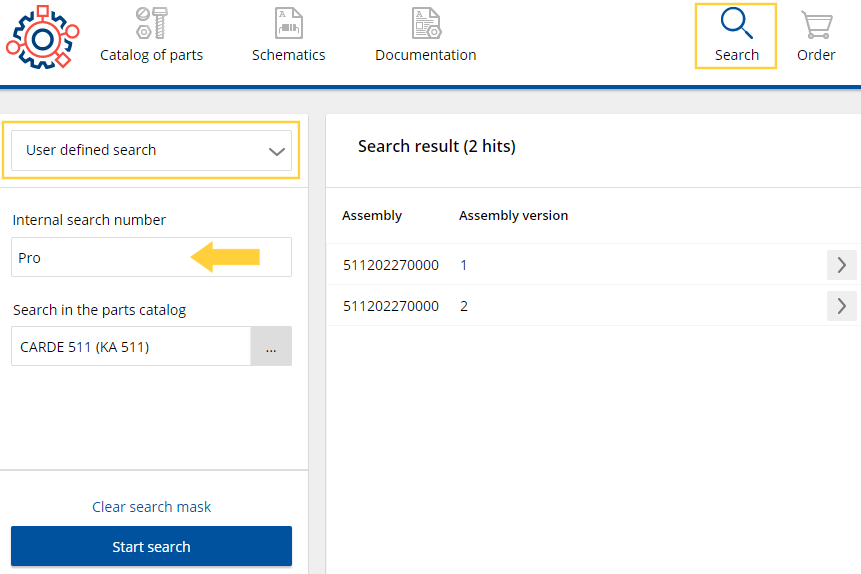Open Order via the shopping cart icon
The image size is (861, 574).
[817, 25]
